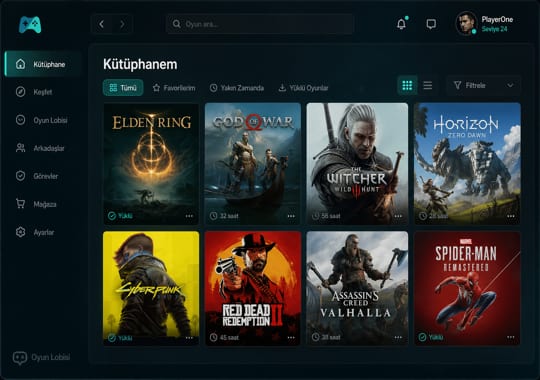This screenshot has width=540, height=380.
Task: Select the Tümü tab
Action: tap(123, 88)
